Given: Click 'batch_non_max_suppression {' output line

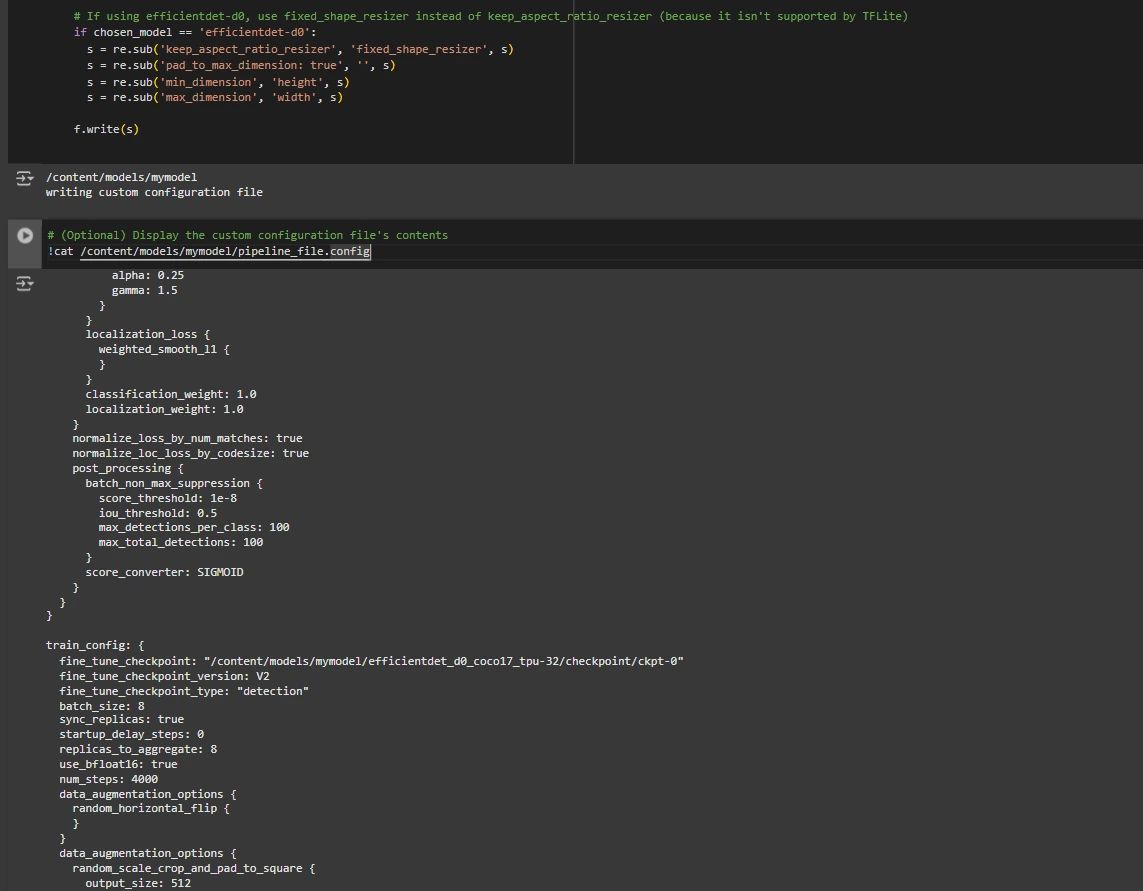Looking at the screenshot, I should tap(173, 483).
